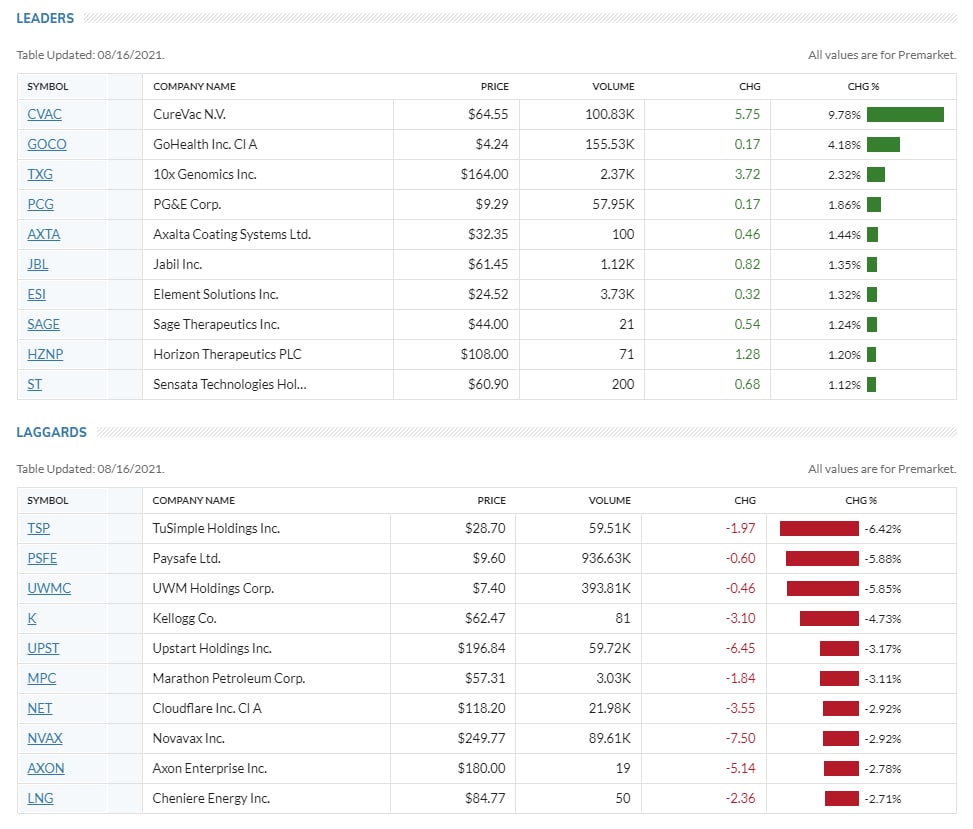Click the red -6.42% bar for TuSimple

819,529
